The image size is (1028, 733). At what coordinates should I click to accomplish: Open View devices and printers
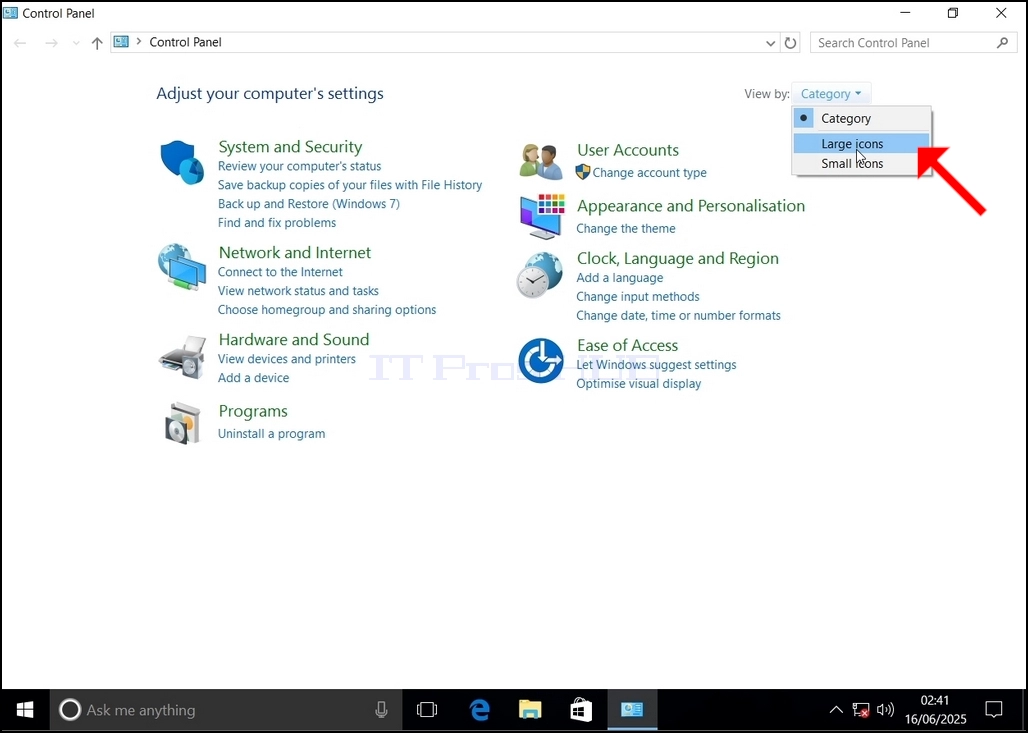click(287, 359)
